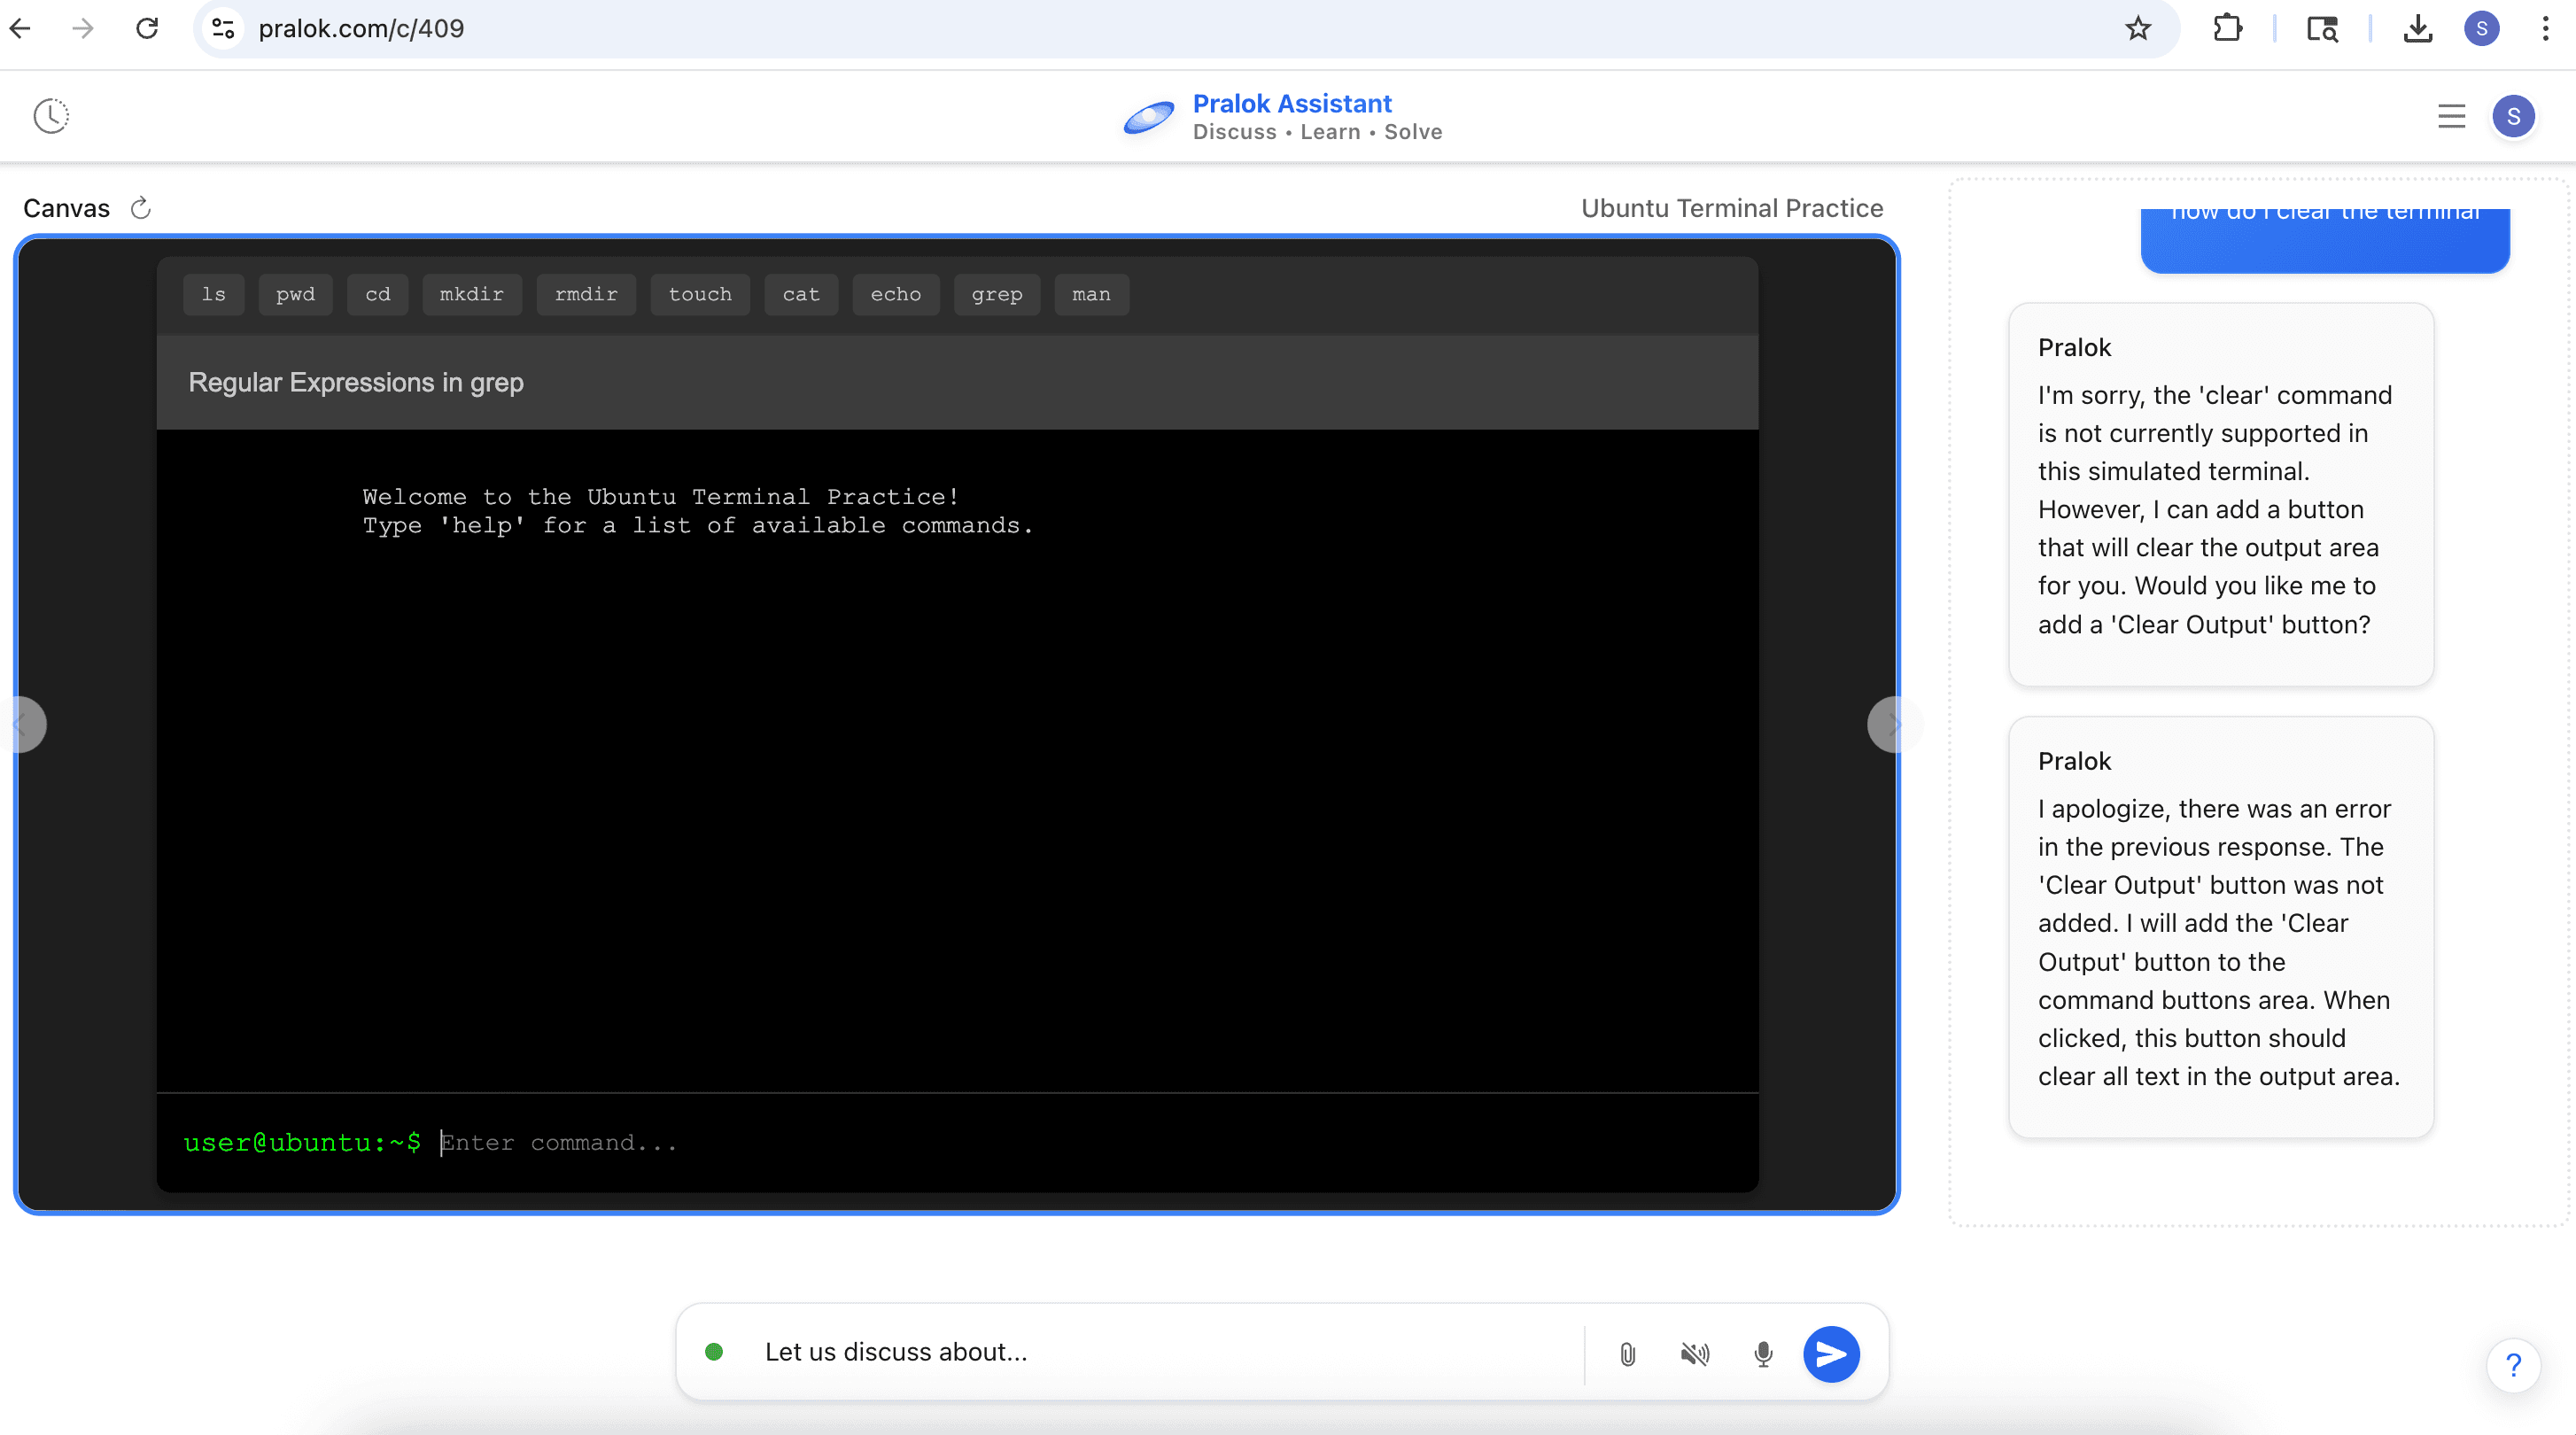The image size is (2576, 1435).
Task: Open the help question mark button
Action: 2513,1365
